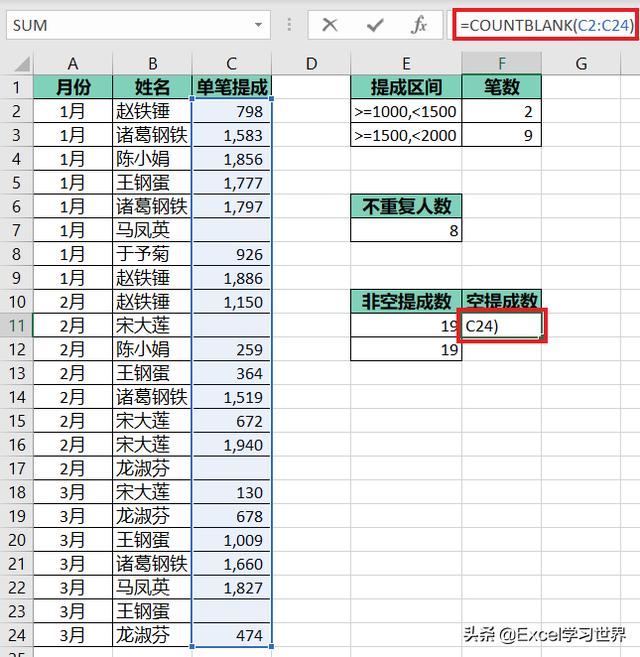Viewport: 640px width, 657px height.
Task: Select cell containing 672
Action: 232,421
